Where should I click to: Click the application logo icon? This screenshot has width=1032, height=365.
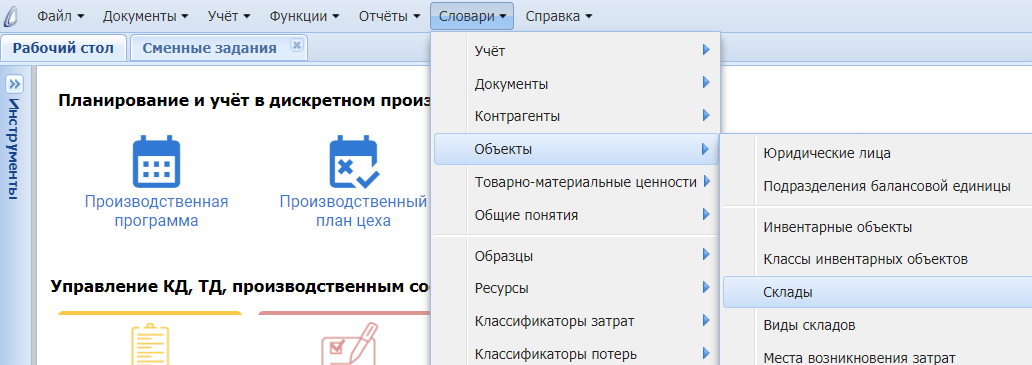[x=13, y=15]
